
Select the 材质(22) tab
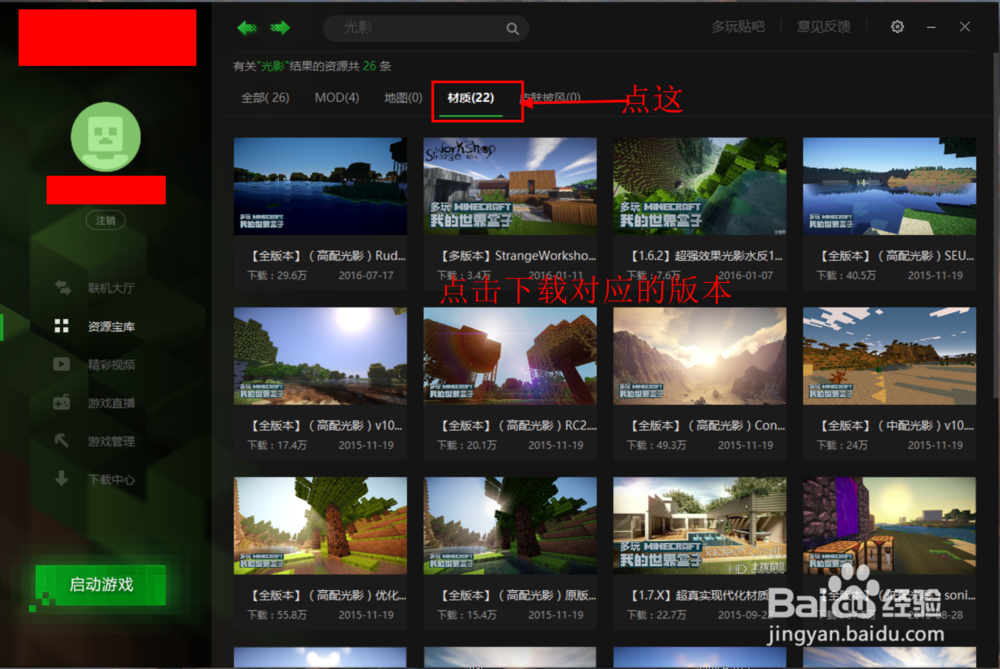tap(471, 98)
